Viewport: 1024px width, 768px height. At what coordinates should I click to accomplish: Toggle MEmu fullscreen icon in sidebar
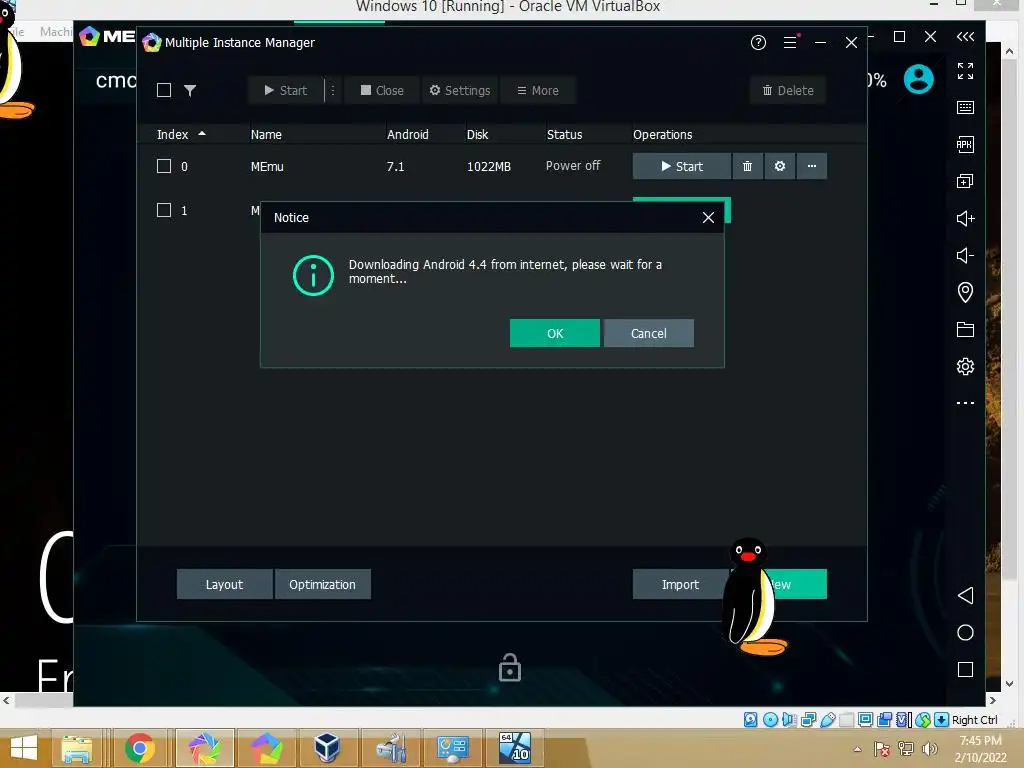point(965,71)
